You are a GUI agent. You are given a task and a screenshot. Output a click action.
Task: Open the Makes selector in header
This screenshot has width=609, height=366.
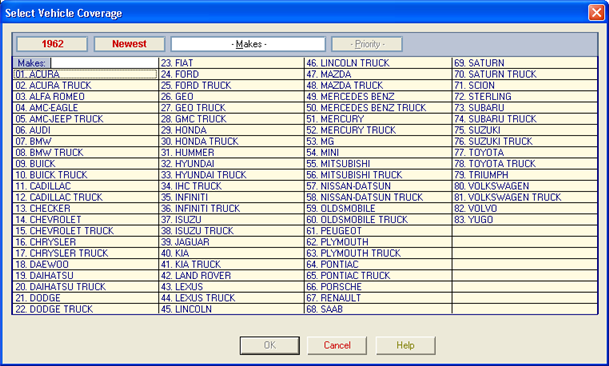tap(248, 44)
